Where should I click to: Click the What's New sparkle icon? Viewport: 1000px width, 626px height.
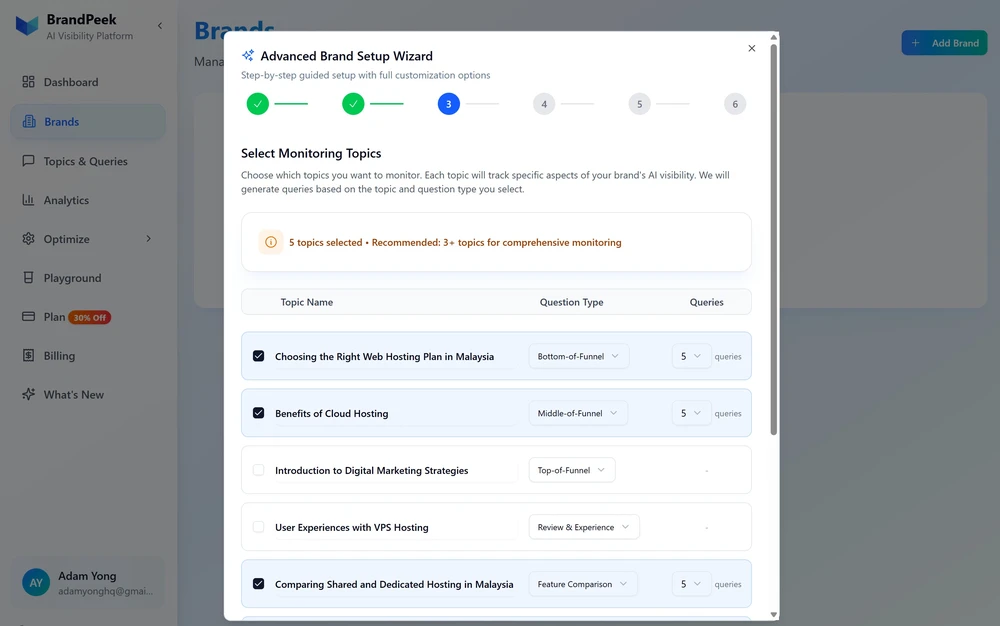28,394
